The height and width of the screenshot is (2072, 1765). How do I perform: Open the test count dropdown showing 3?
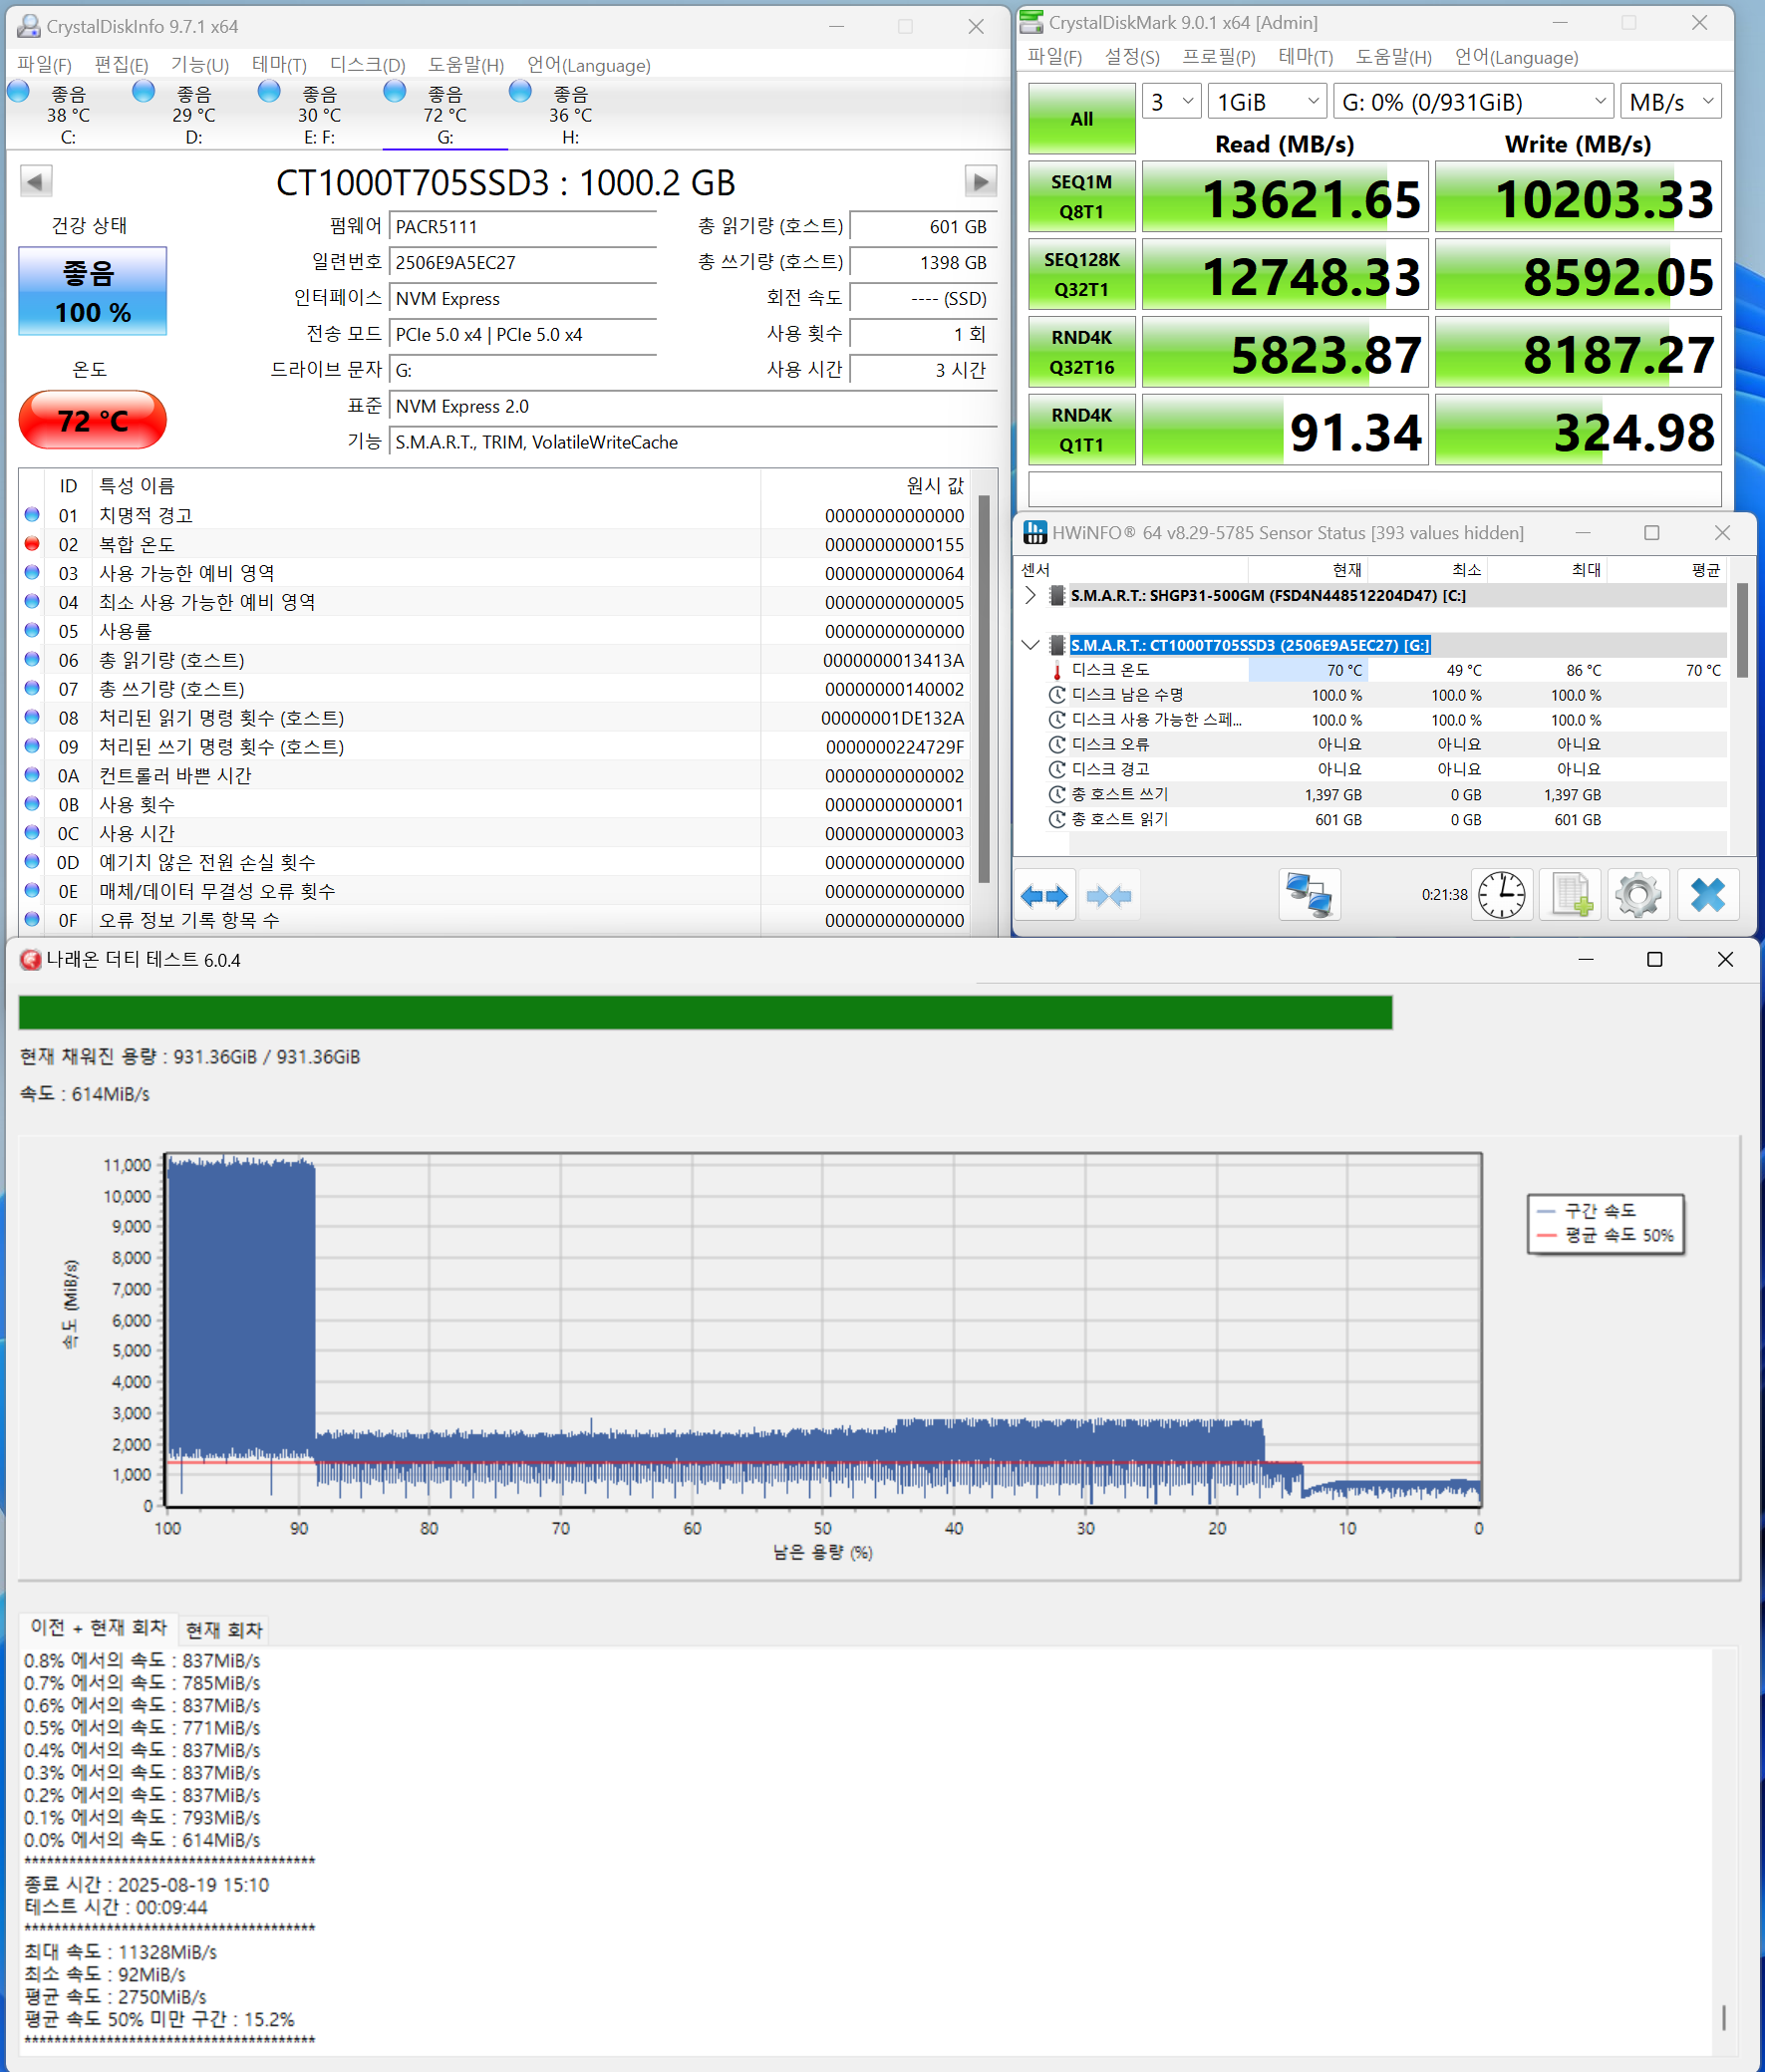pos(1171,102)
